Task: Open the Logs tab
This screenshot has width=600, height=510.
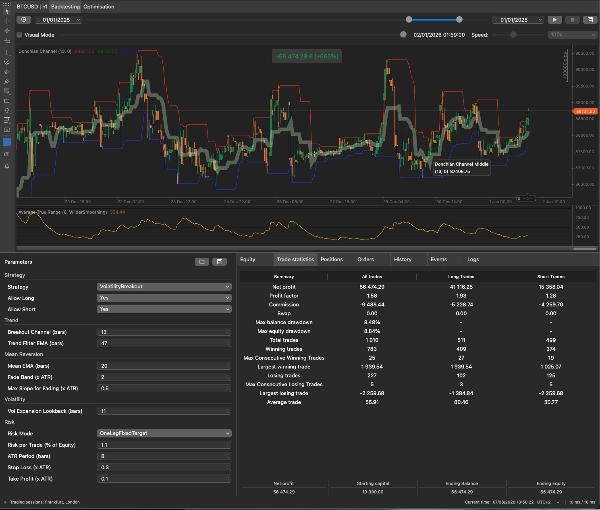Action: (x=473, y=259)
